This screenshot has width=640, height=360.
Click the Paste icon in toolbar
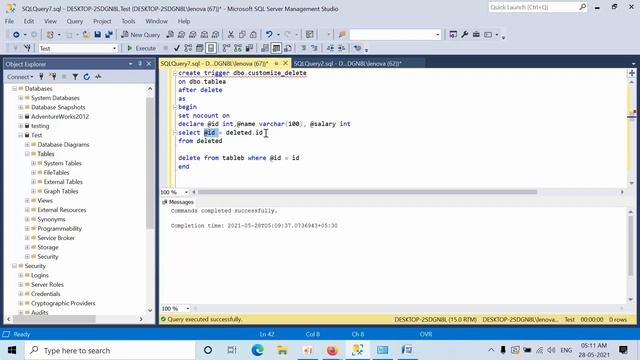click(253, 35)
